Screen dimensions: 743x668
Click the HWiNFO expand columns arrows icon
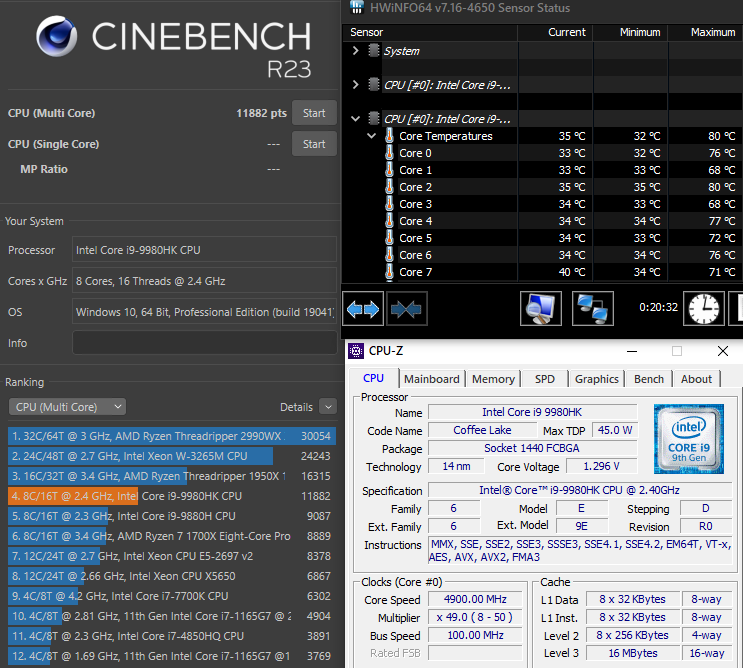(x=363, y=309)
